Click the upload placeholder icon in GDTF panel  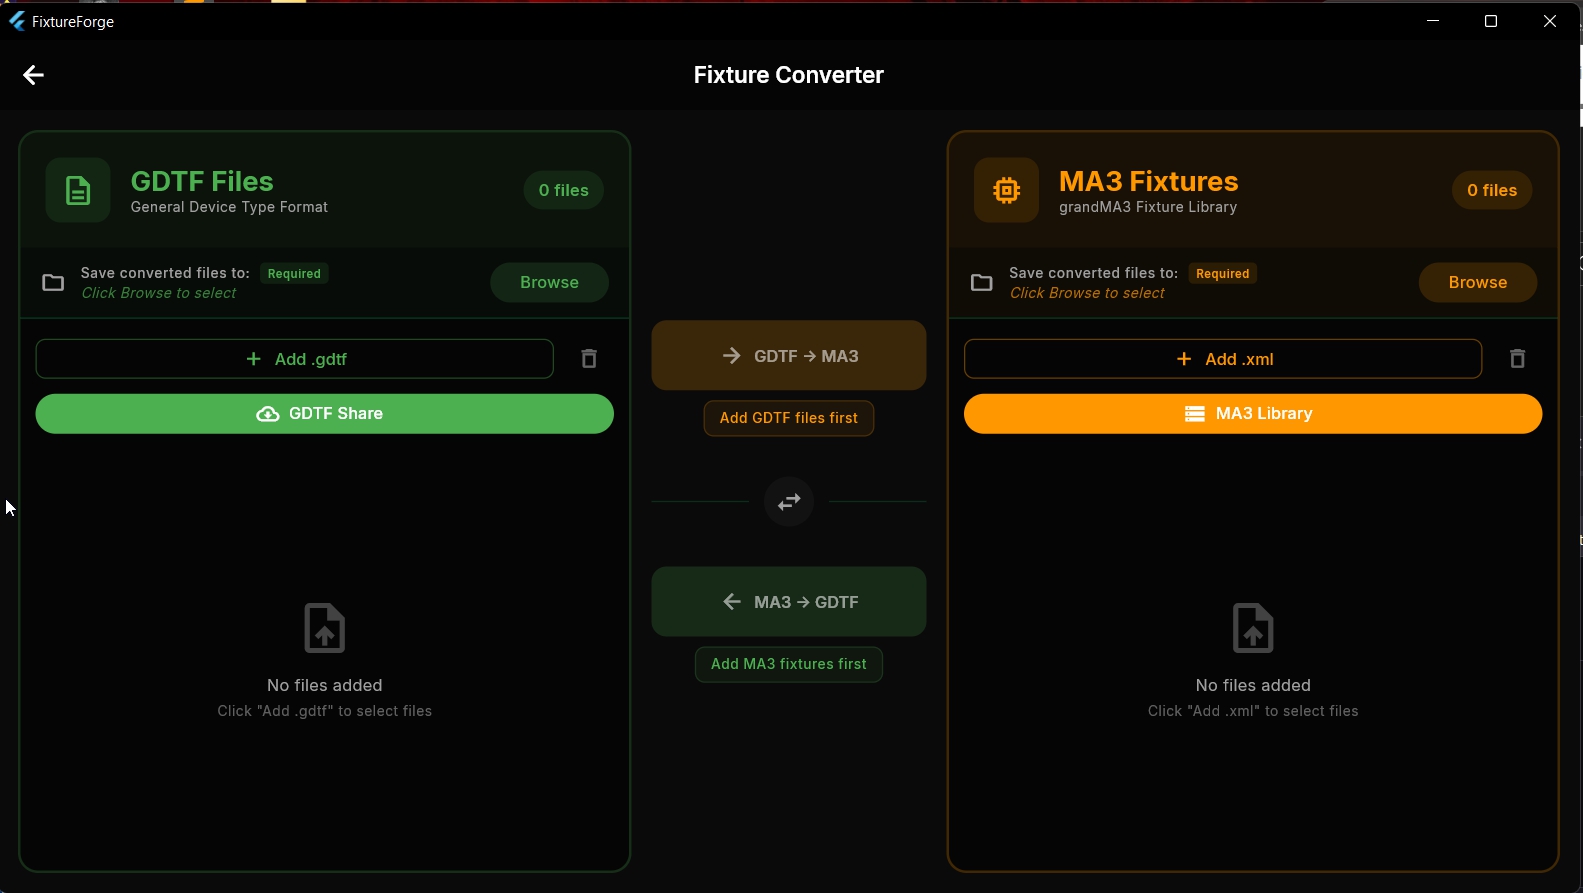point(324,627)
